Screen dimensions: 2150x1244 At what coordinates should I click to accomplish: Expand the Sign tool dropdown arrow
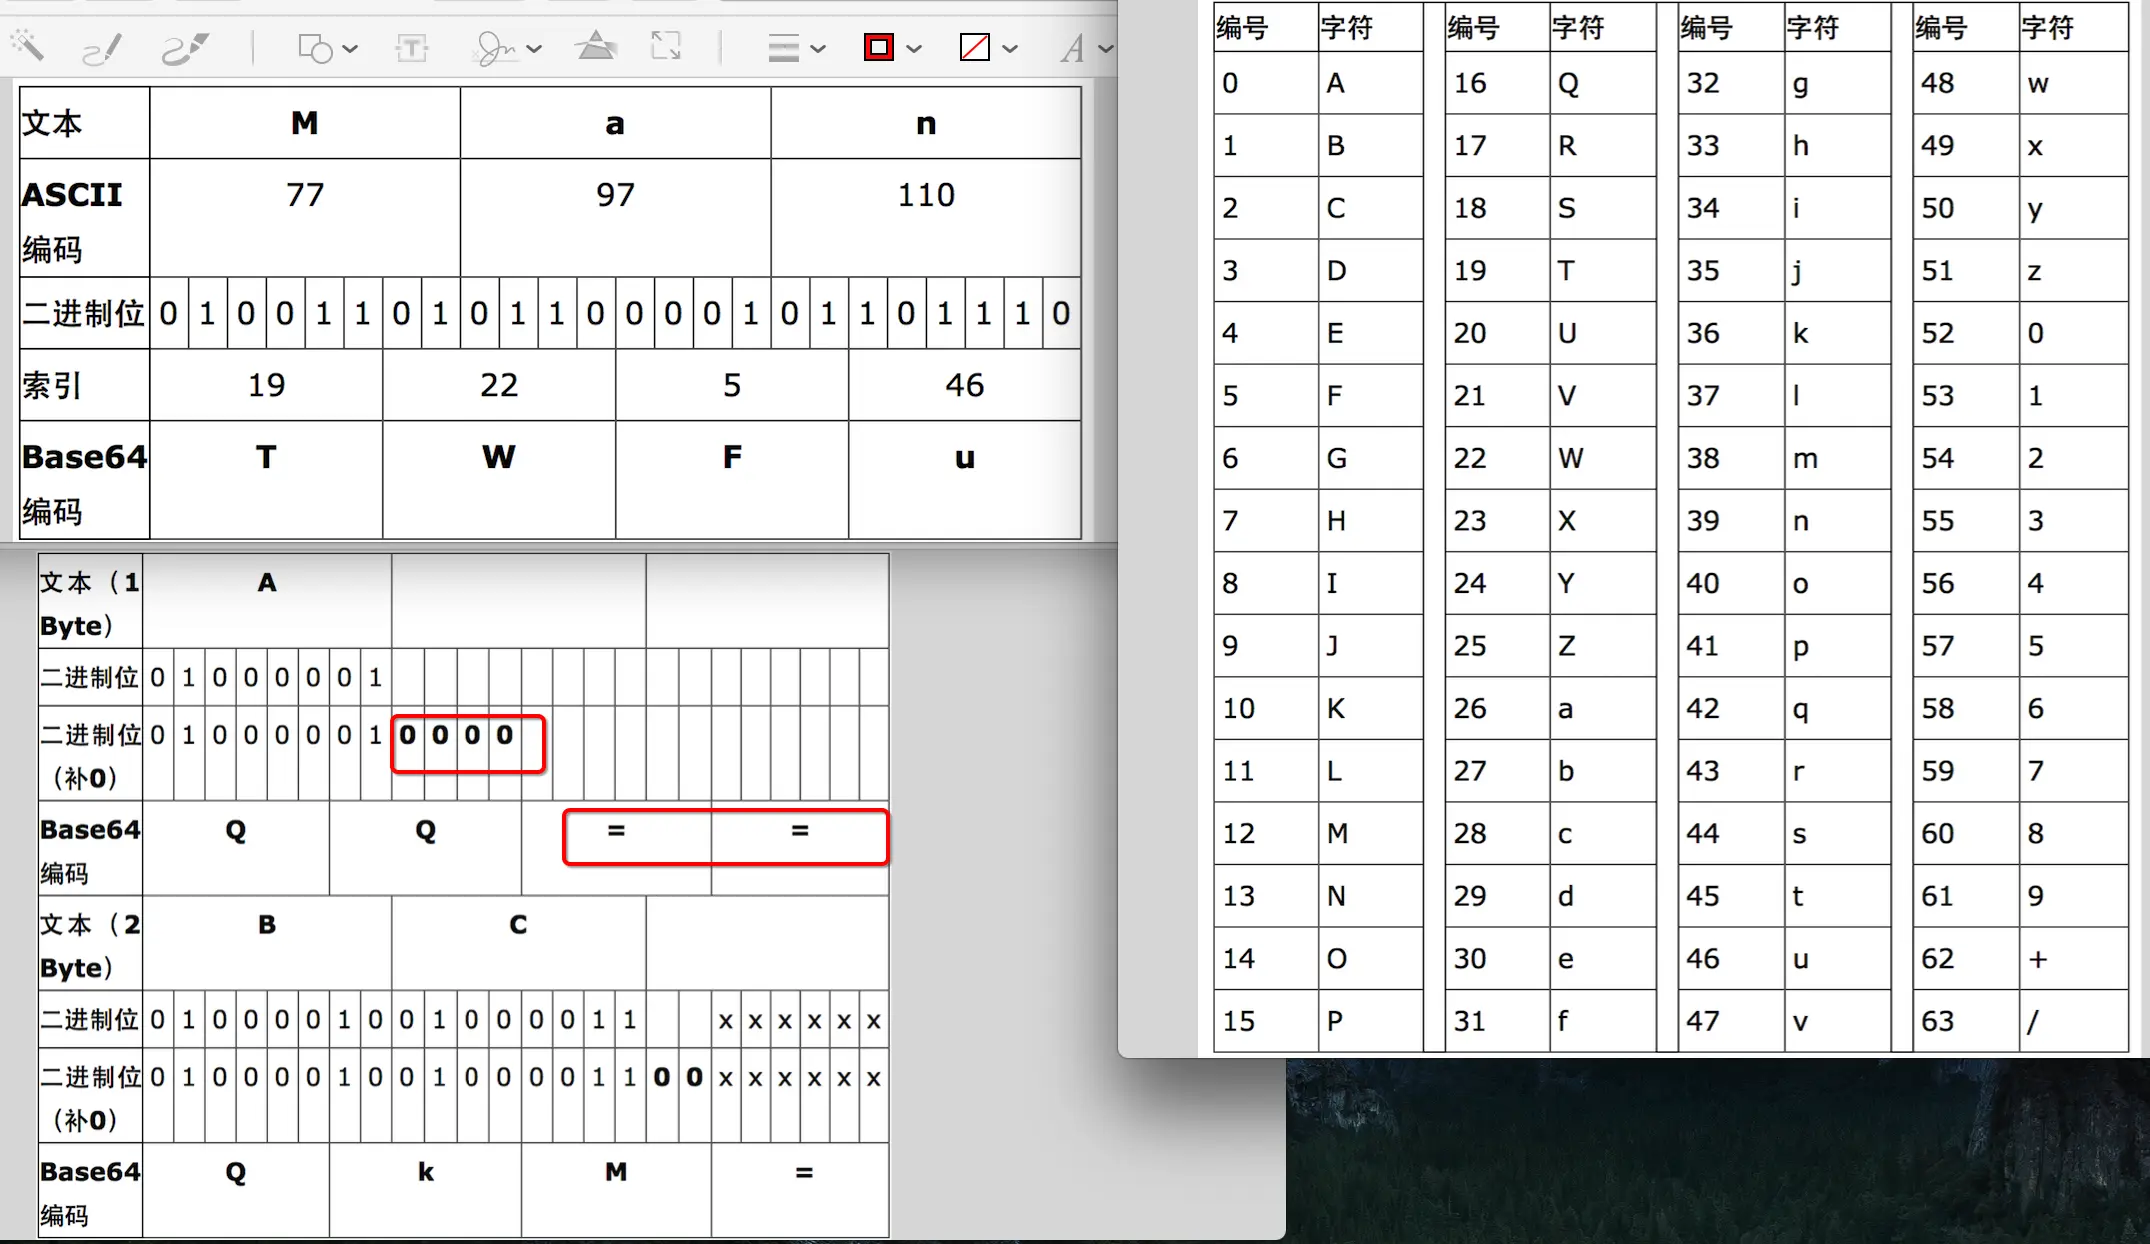[x=534, y=48]
